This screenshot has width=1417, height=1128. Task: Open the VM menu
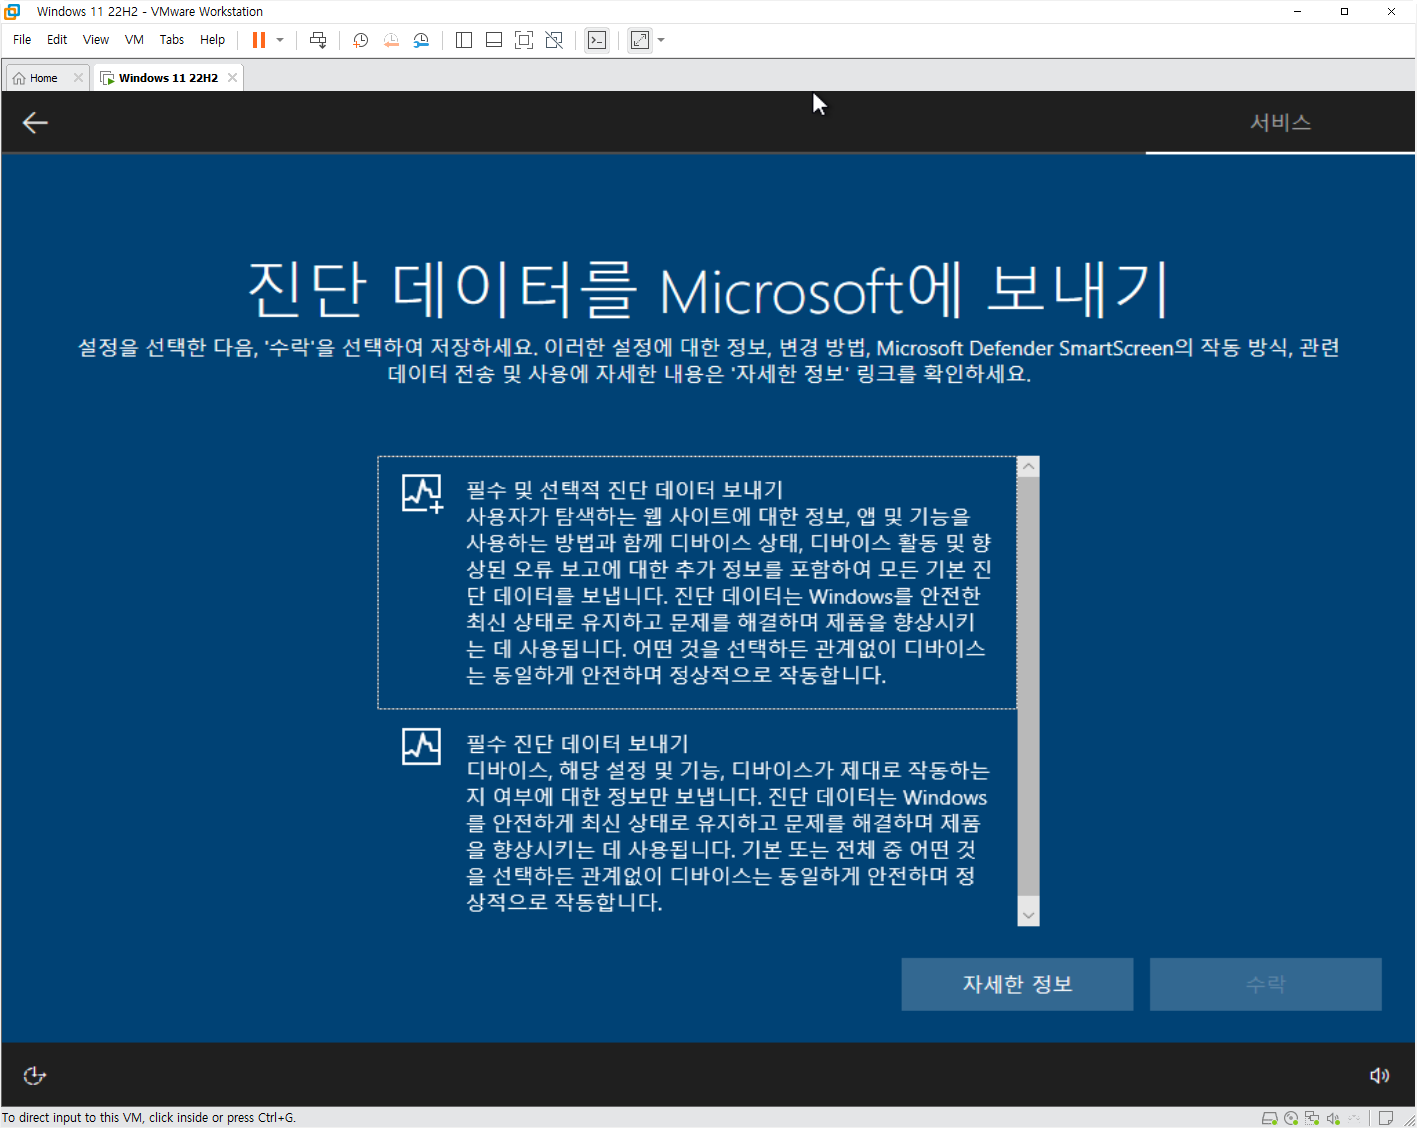(134, 40)
